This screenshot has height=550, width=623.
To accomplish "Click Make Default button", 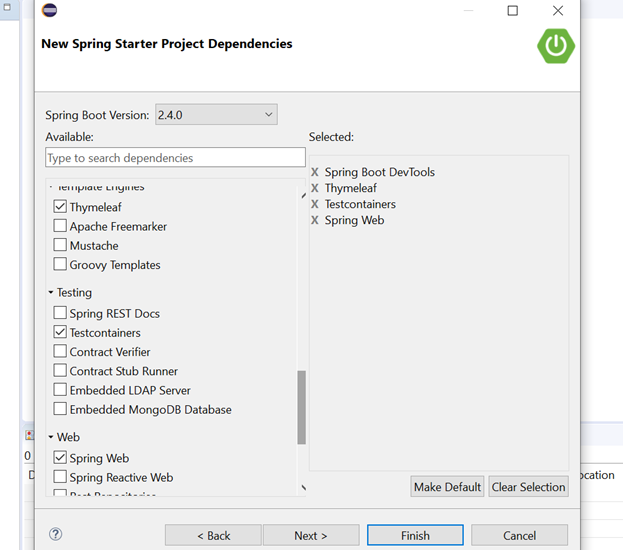I will pos(447,487).
